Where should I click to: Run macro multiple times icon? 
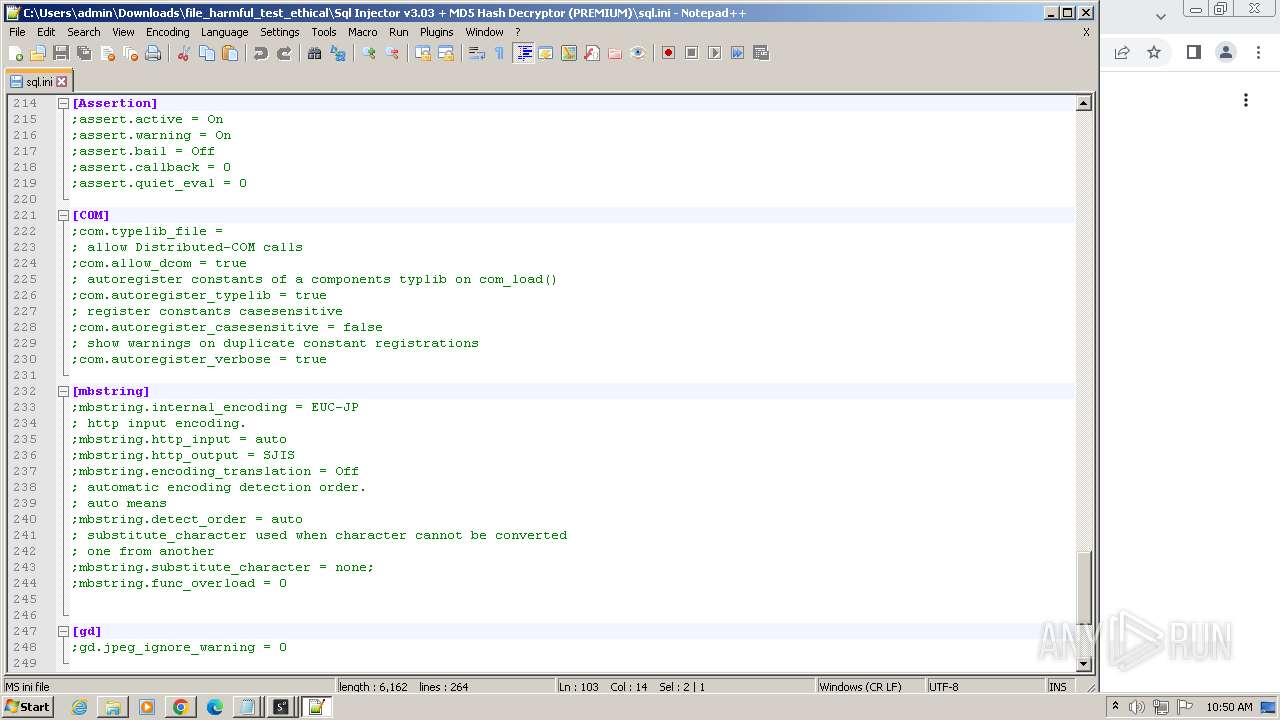tap(737, 53)
